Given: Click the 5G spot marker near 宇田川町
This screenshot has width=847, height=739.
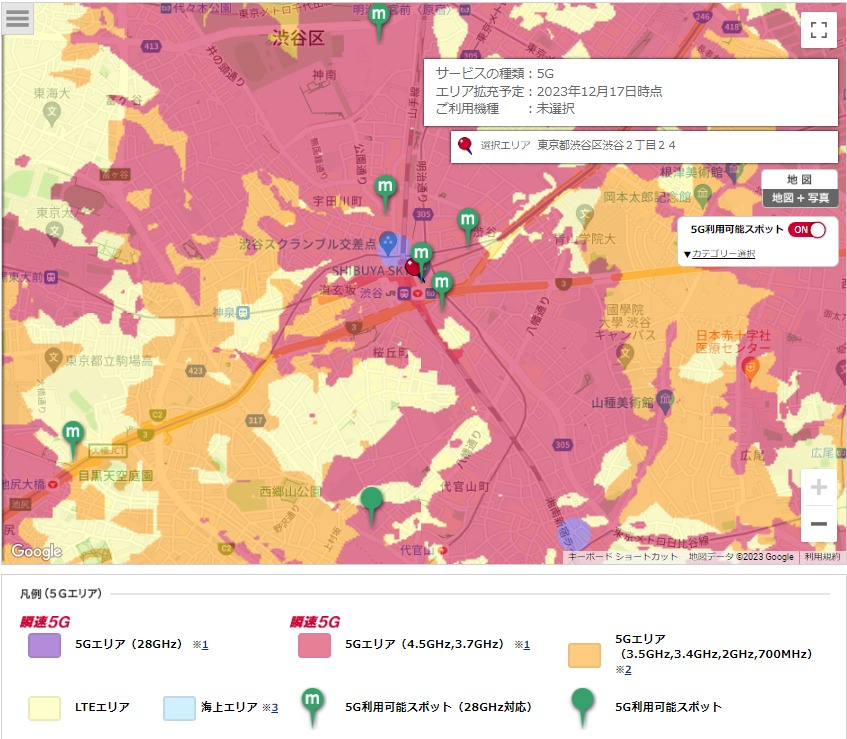Looking at the screenshot, I should [386, 189].
